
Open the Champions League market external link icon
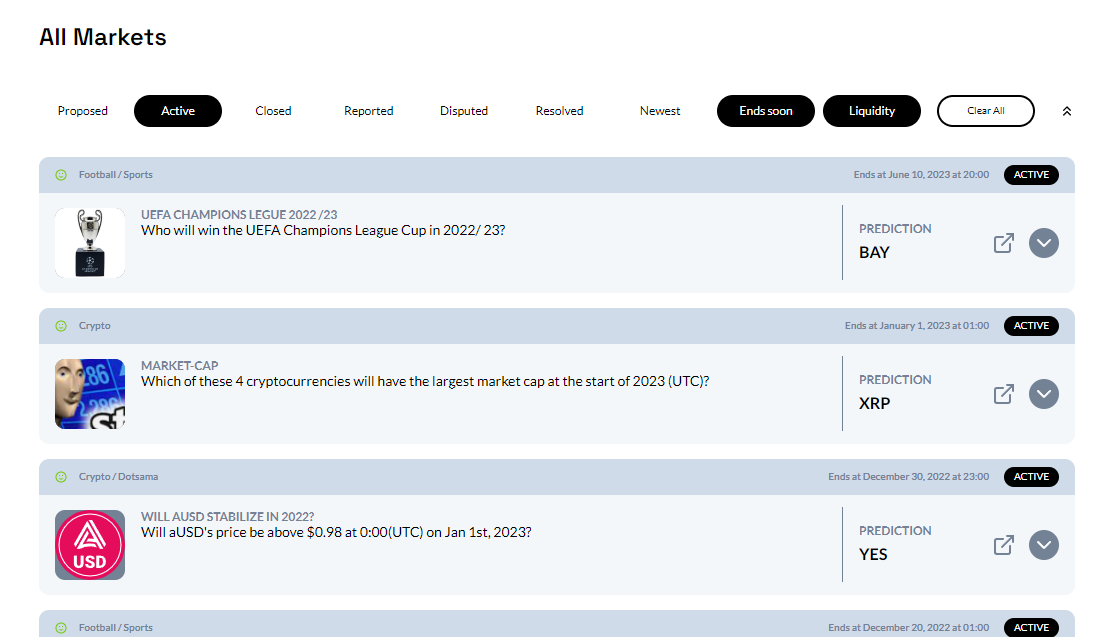click(x=1003, y=242)
